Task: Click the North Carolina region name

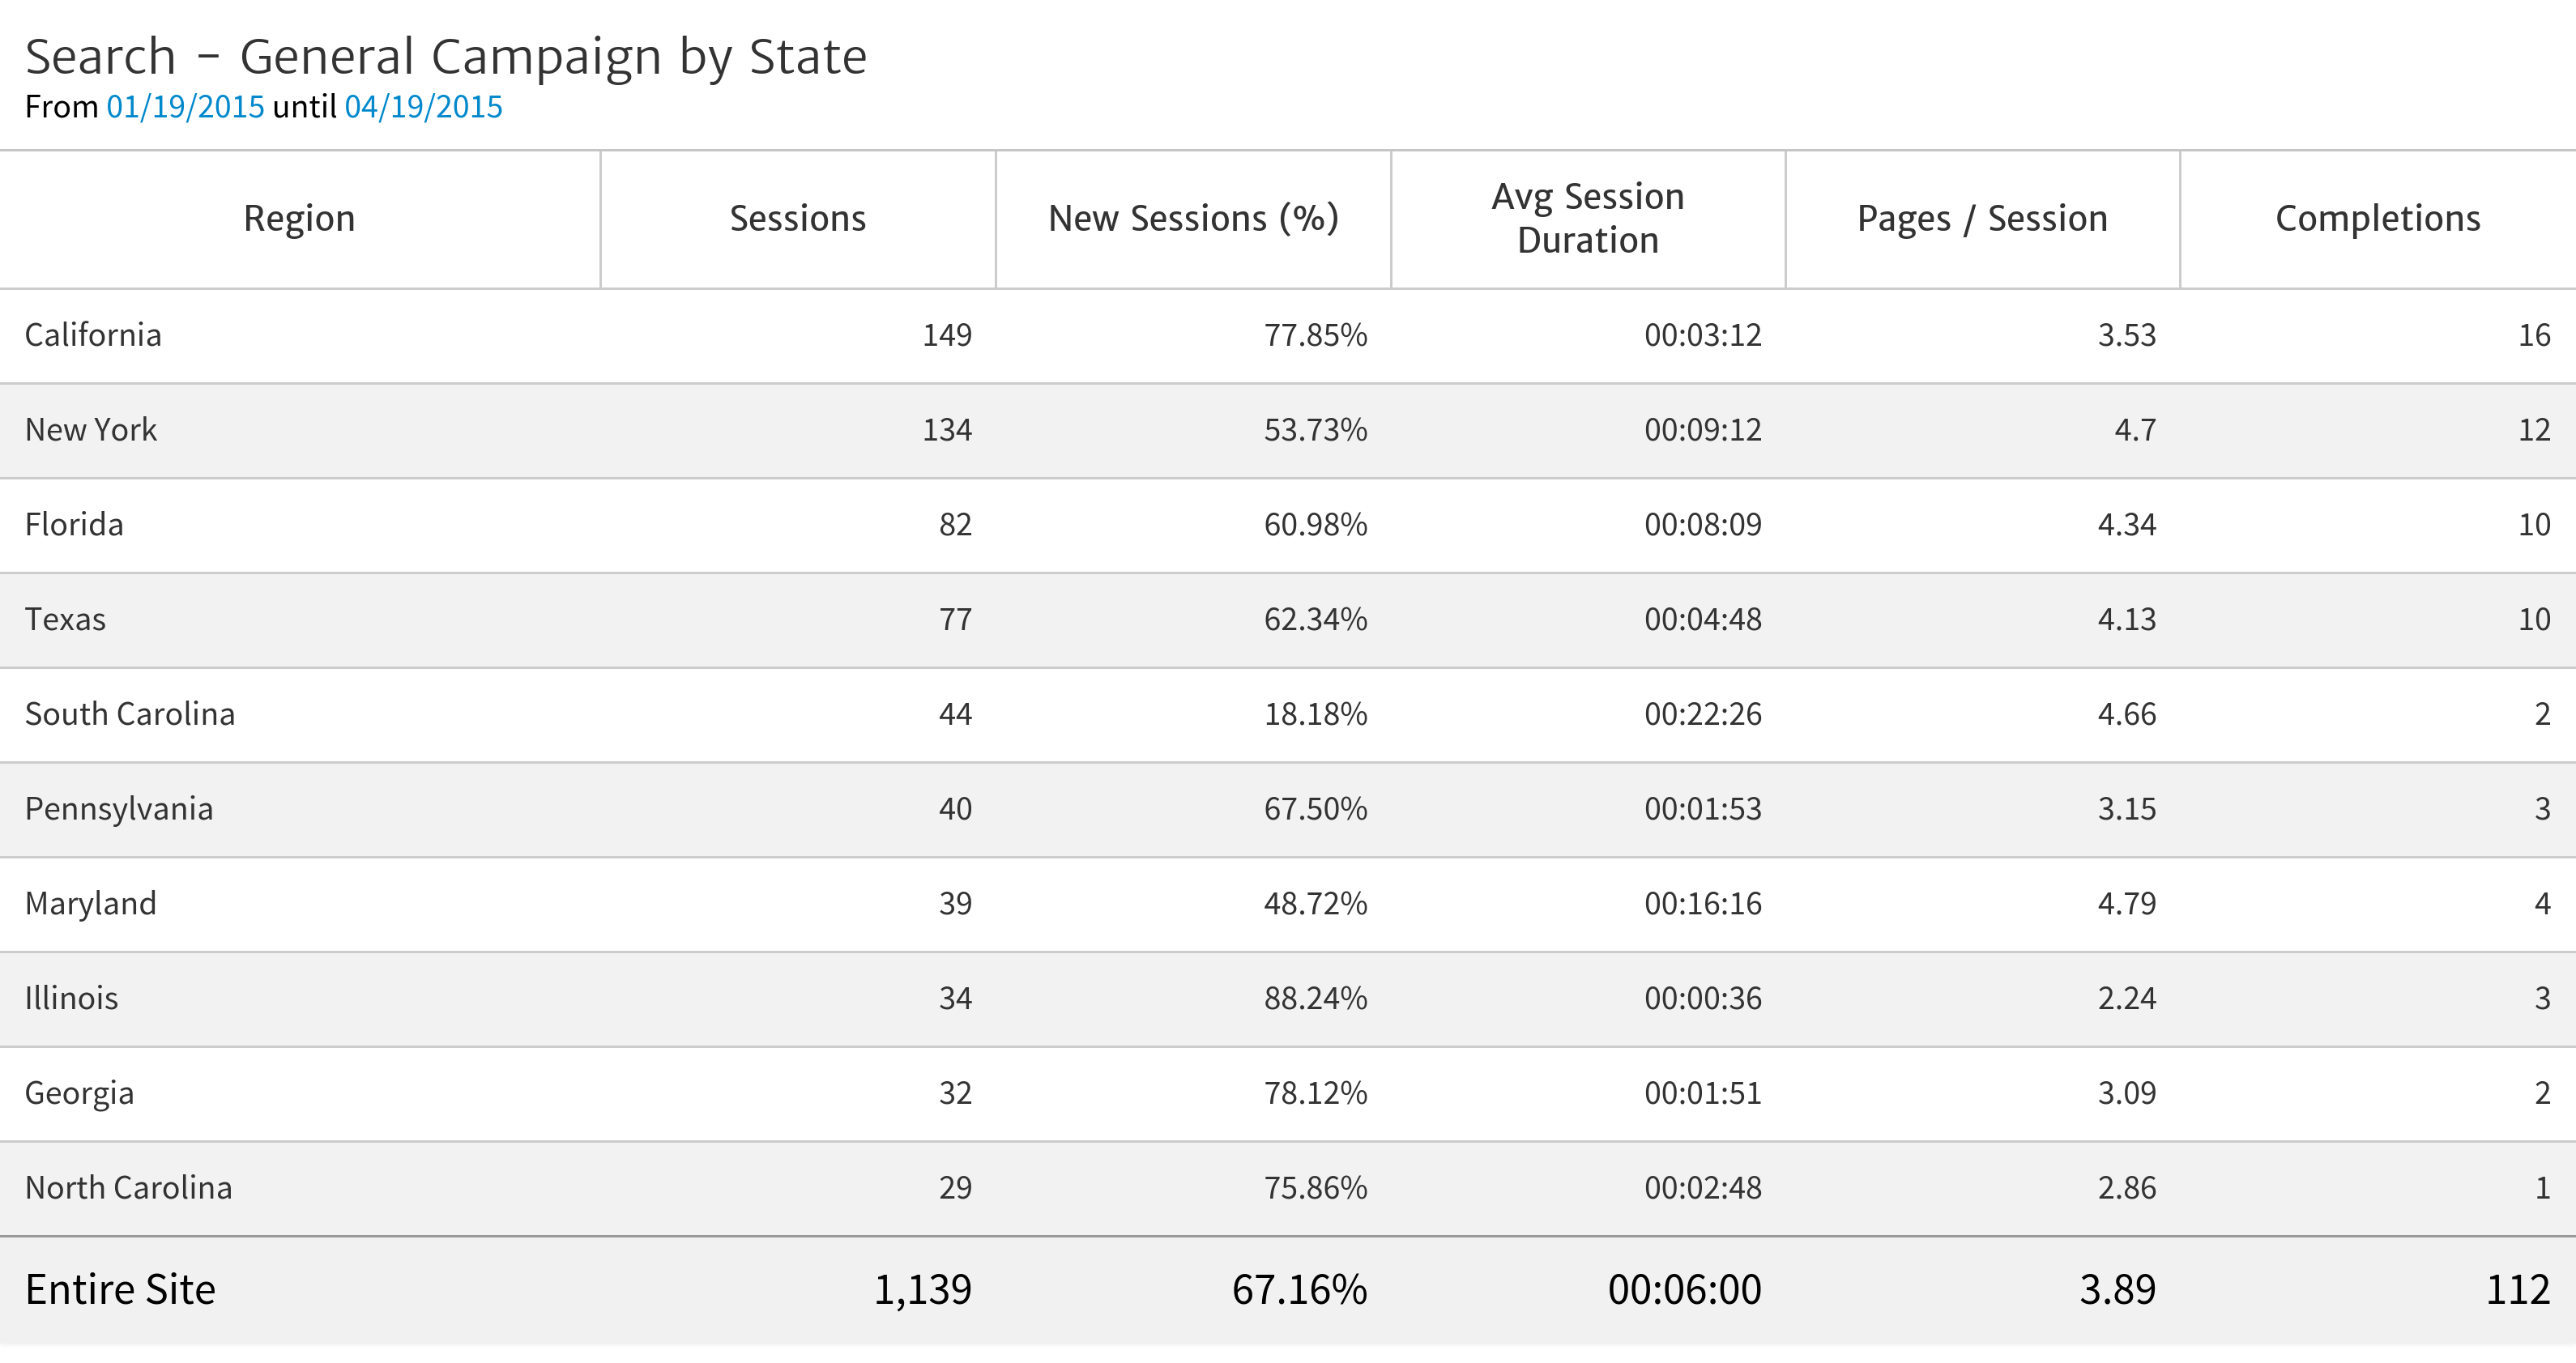Action: (x=128, y=1188)
